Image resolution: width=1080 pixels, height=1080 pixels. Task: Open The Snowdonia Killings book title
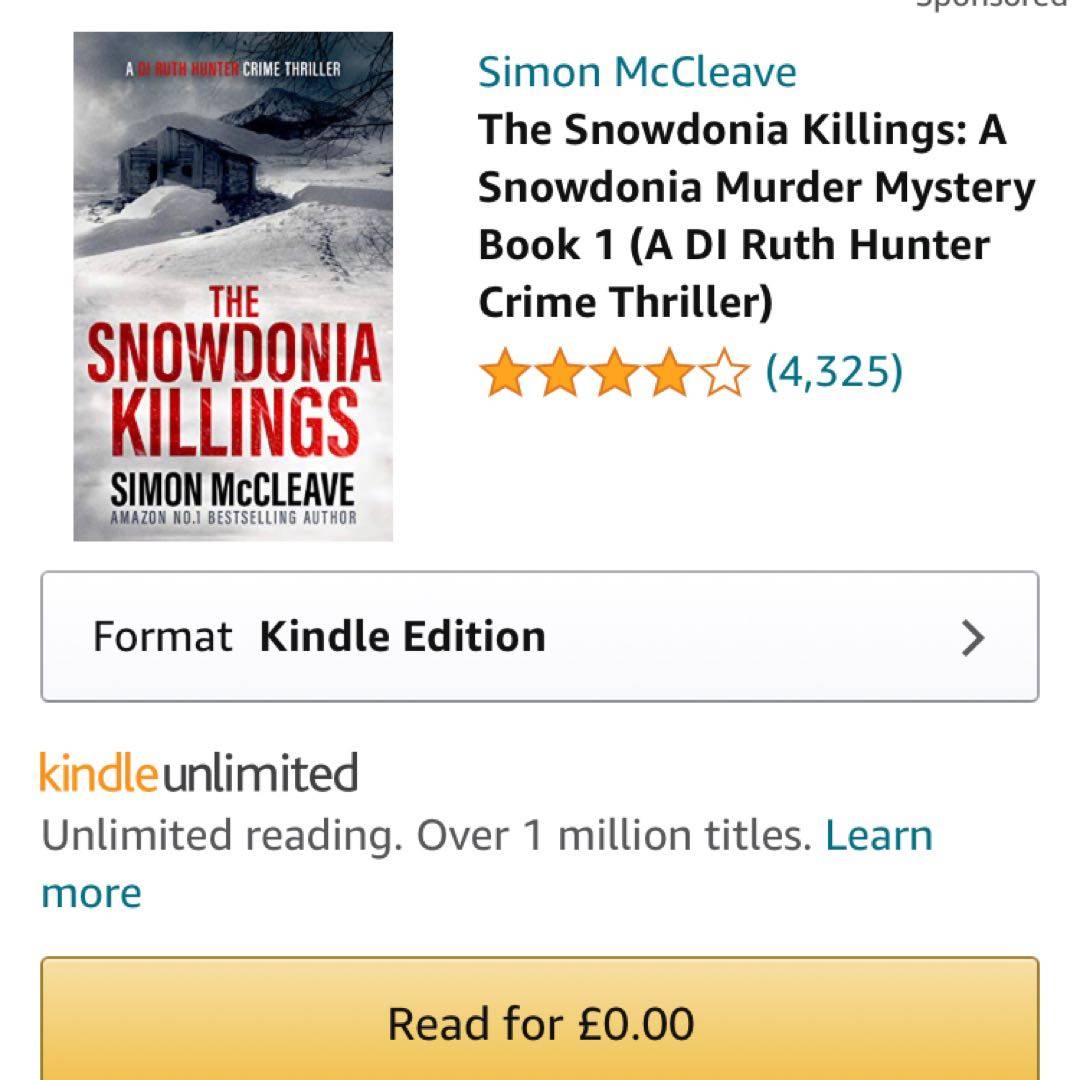click(756, 216)
